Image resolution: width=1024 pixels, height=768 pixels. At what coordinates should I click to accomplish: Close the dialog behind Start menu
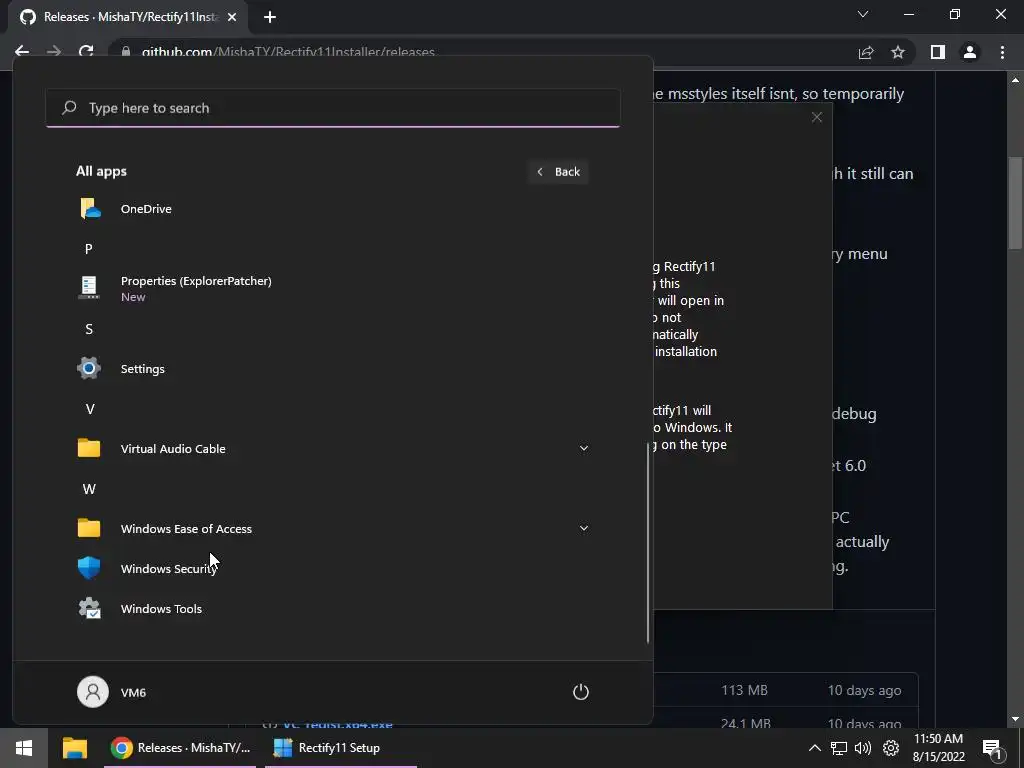816,118
